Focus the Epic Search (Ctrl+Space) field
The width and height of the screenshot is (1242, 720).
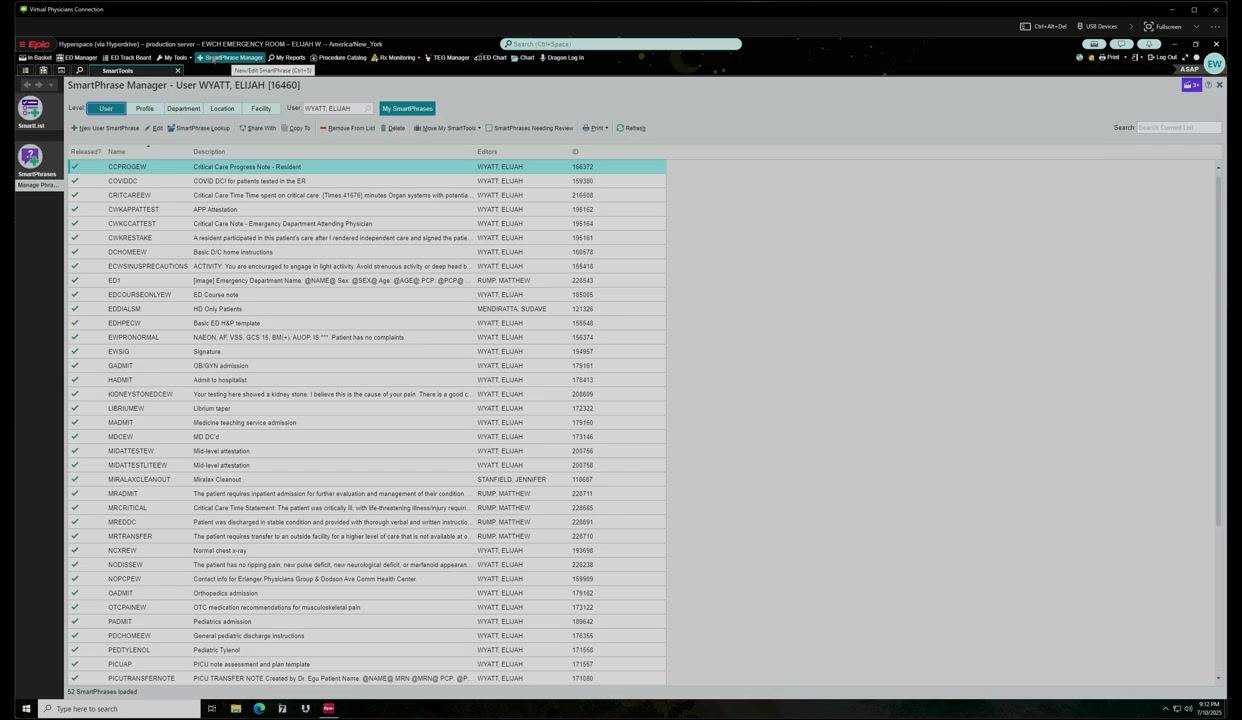[621, 44]
